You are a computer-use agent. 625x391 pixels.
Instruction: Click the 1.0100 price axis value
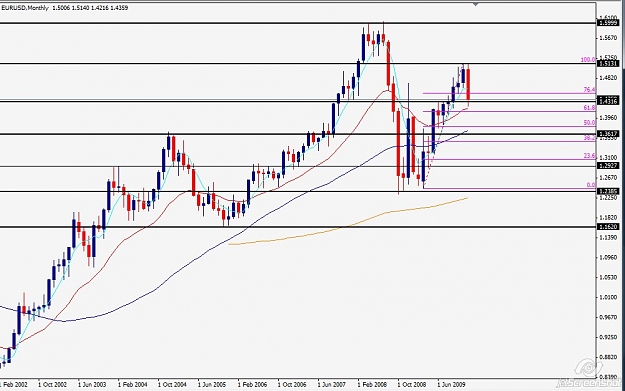609,297
